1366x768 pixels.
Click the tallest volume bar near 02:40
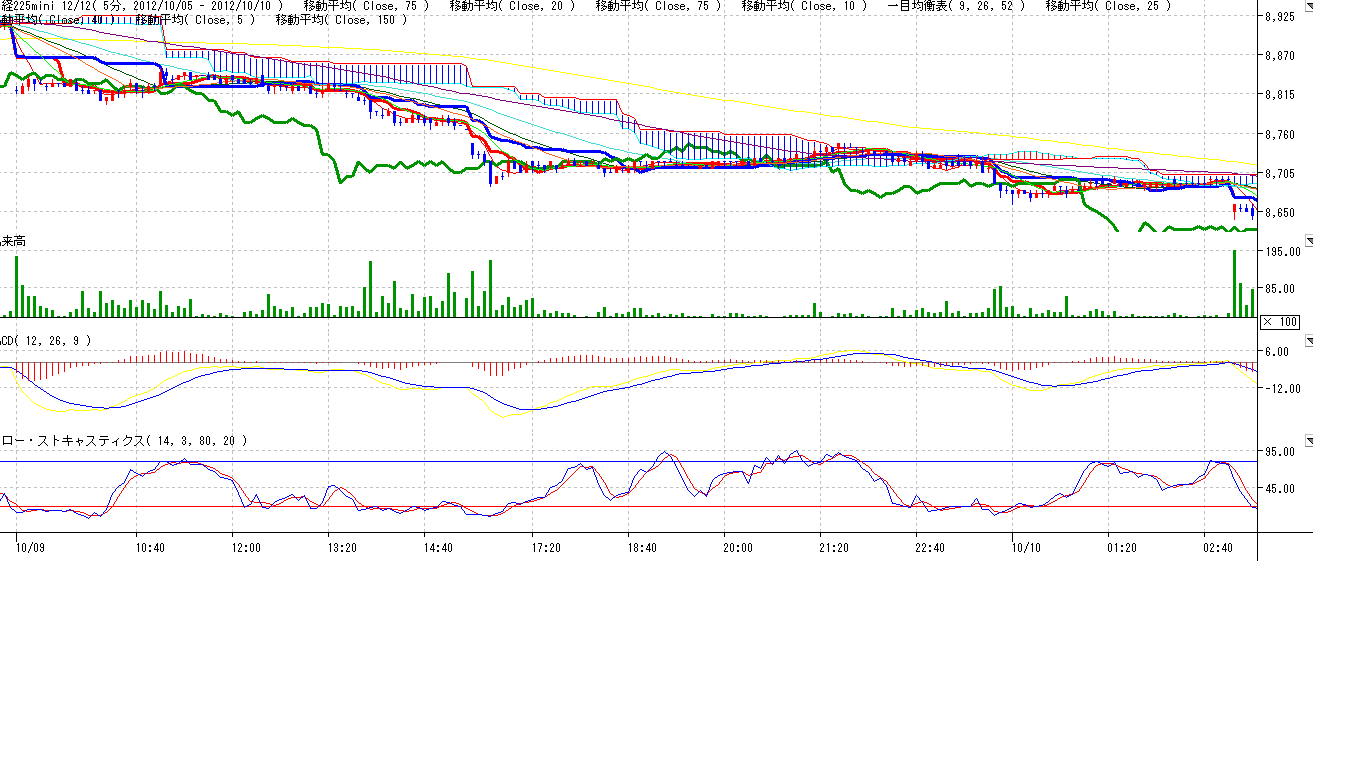(x=1235, y=284)
